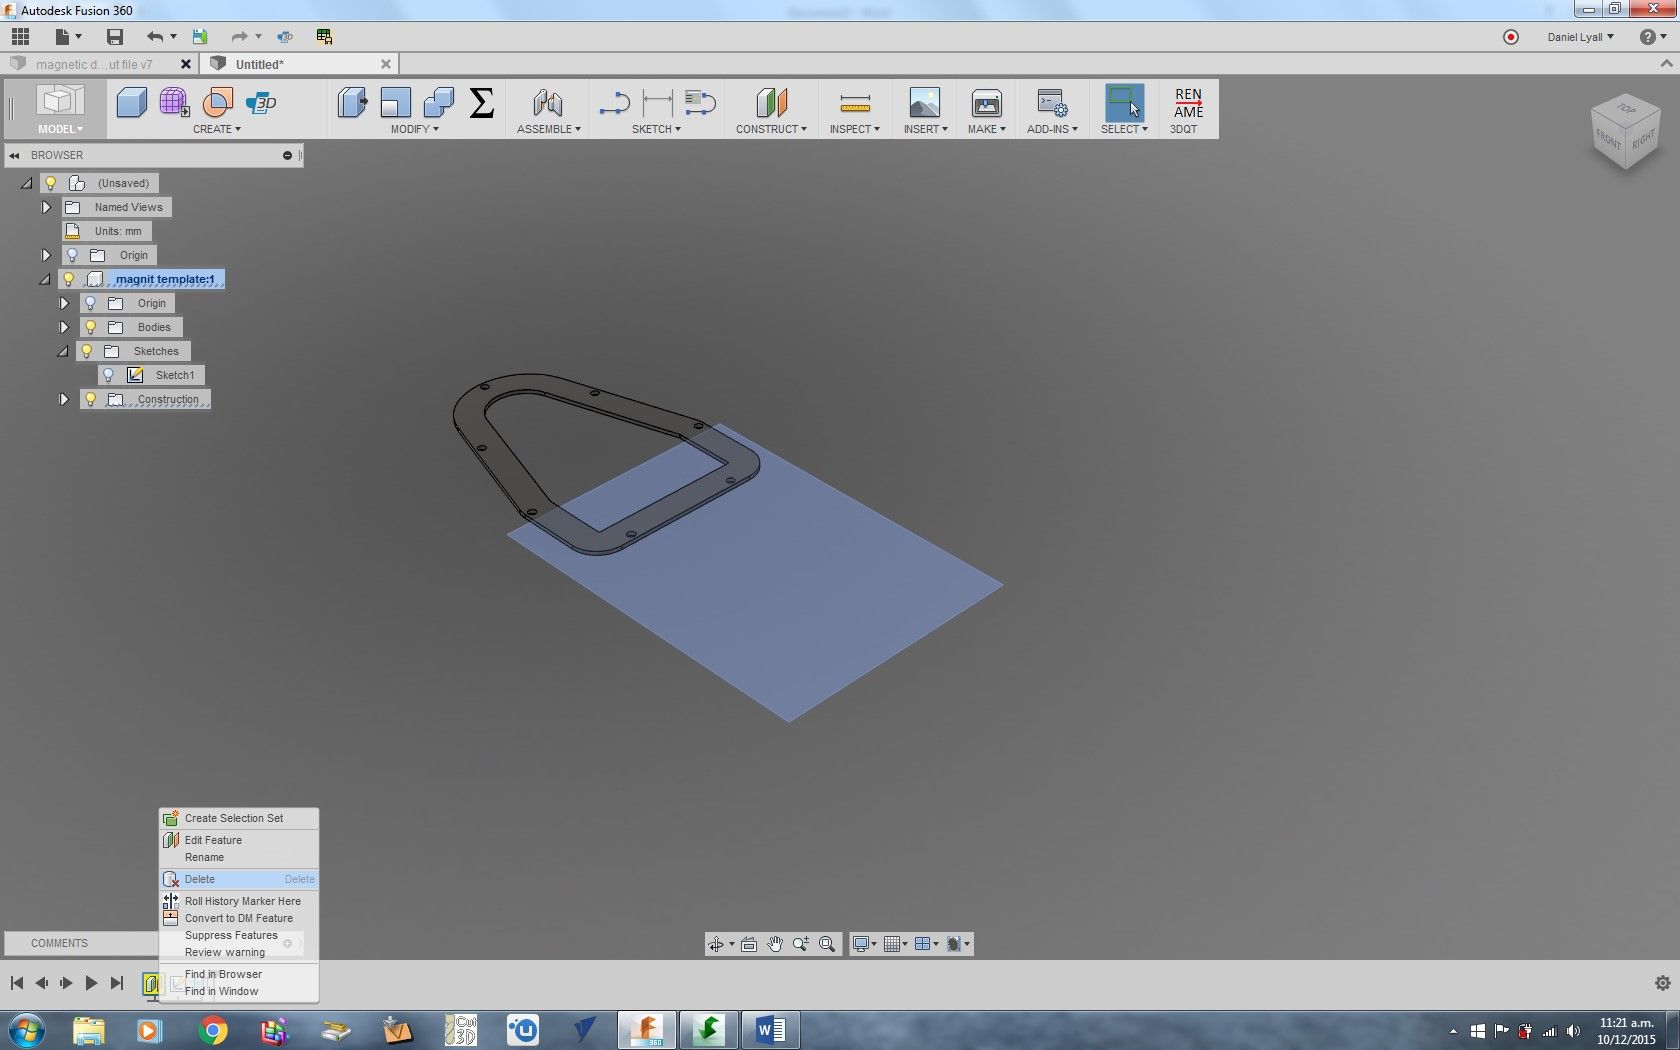Screen dimensions: 1680x1050
Task: Click the Undo arrow
Action: (155, 37)
